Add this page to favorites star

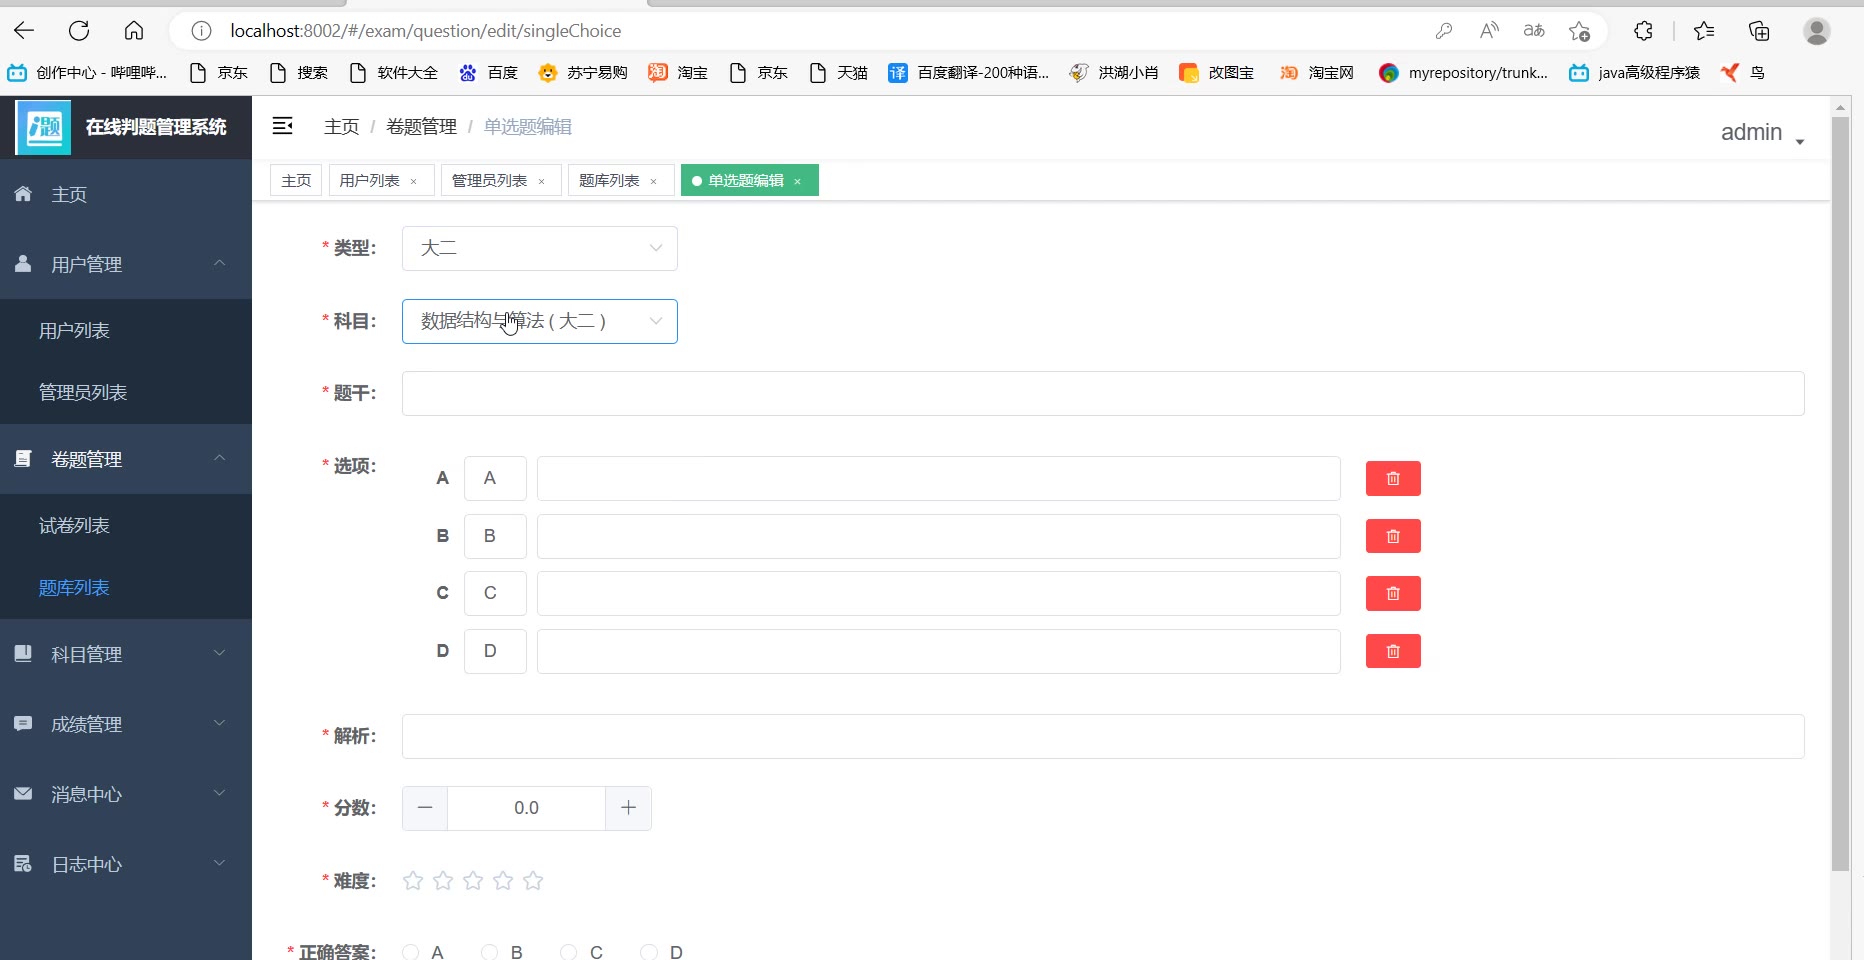[x=1580, y=31]
